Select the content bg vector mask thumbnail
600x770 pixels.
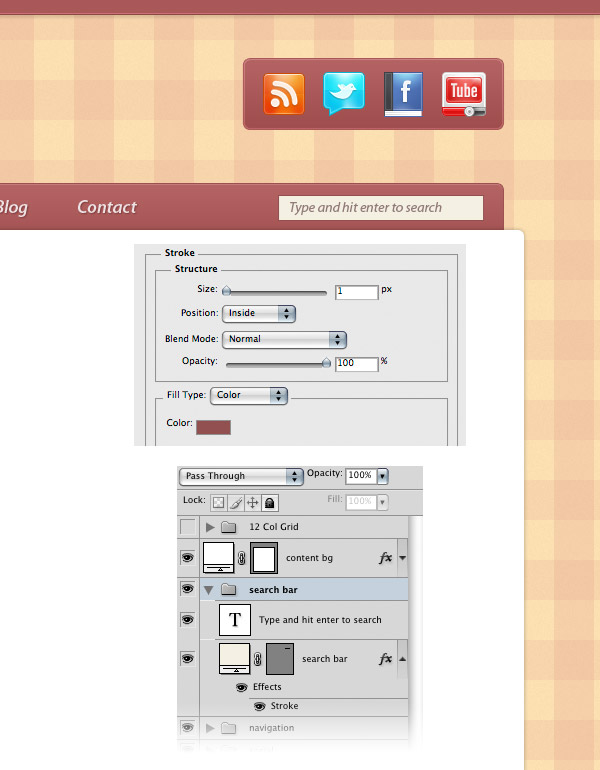point(264,558)
